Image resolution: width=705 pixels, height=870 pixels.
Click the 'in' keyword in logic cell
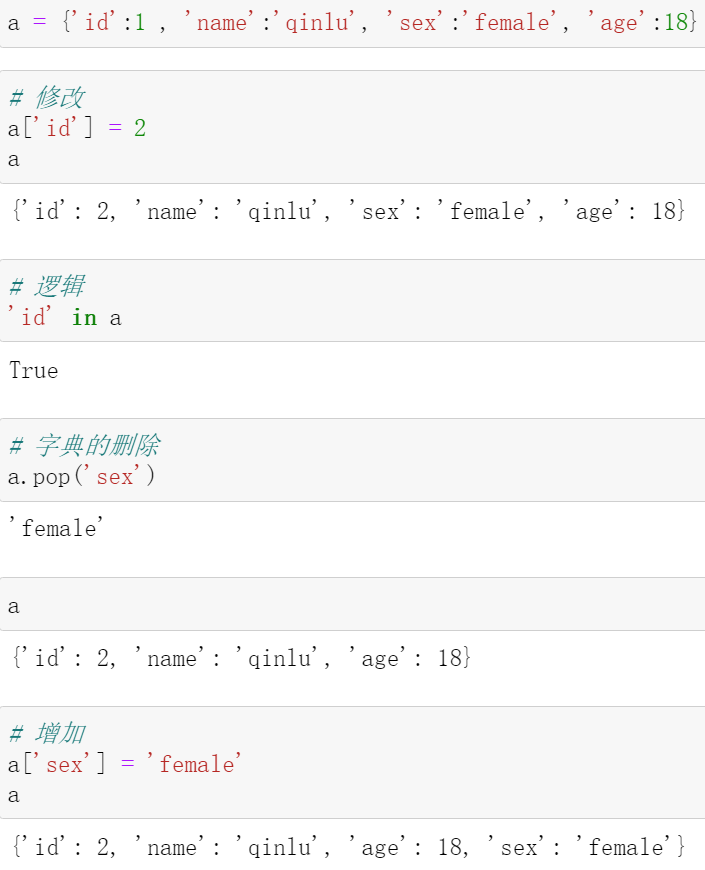(84, 318)
